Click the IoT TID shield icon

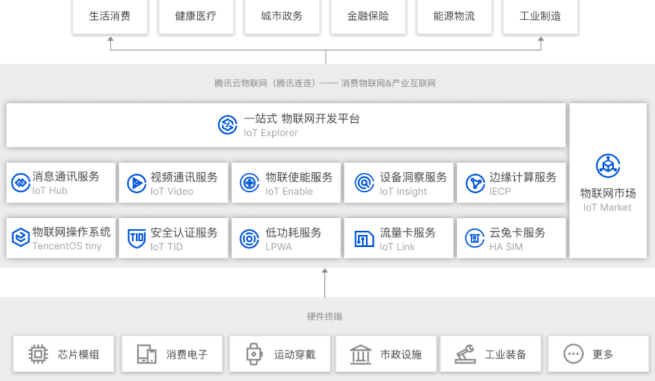136,239
